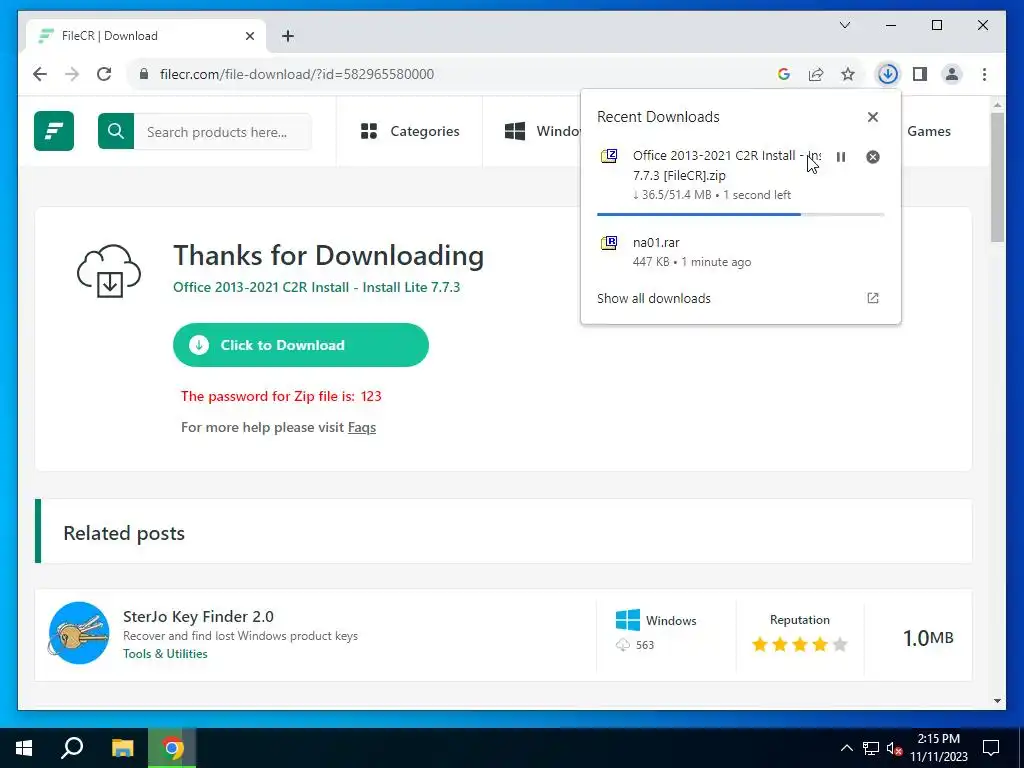Share this page via share icon
The width and height of the screenshot is (1024, 768).
tap(816, 74)
